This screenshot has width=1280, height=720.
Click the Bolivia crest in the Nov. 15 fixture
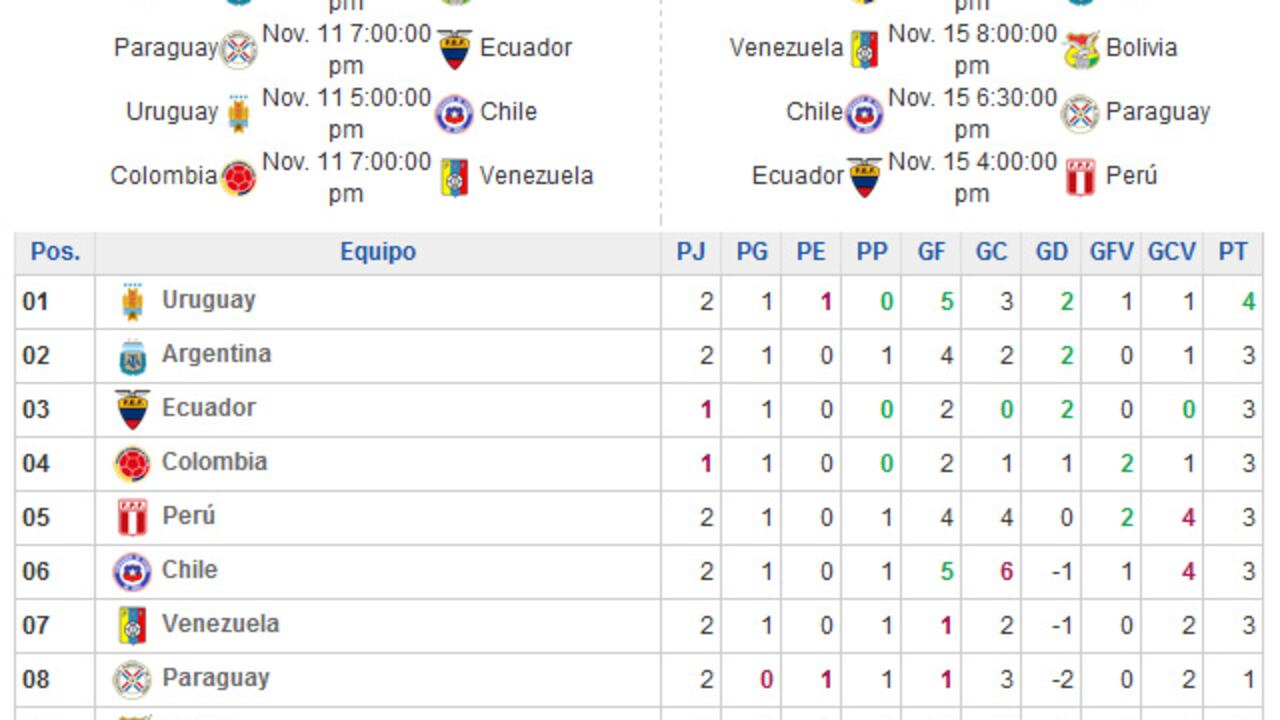click(x=1081, y=49)
